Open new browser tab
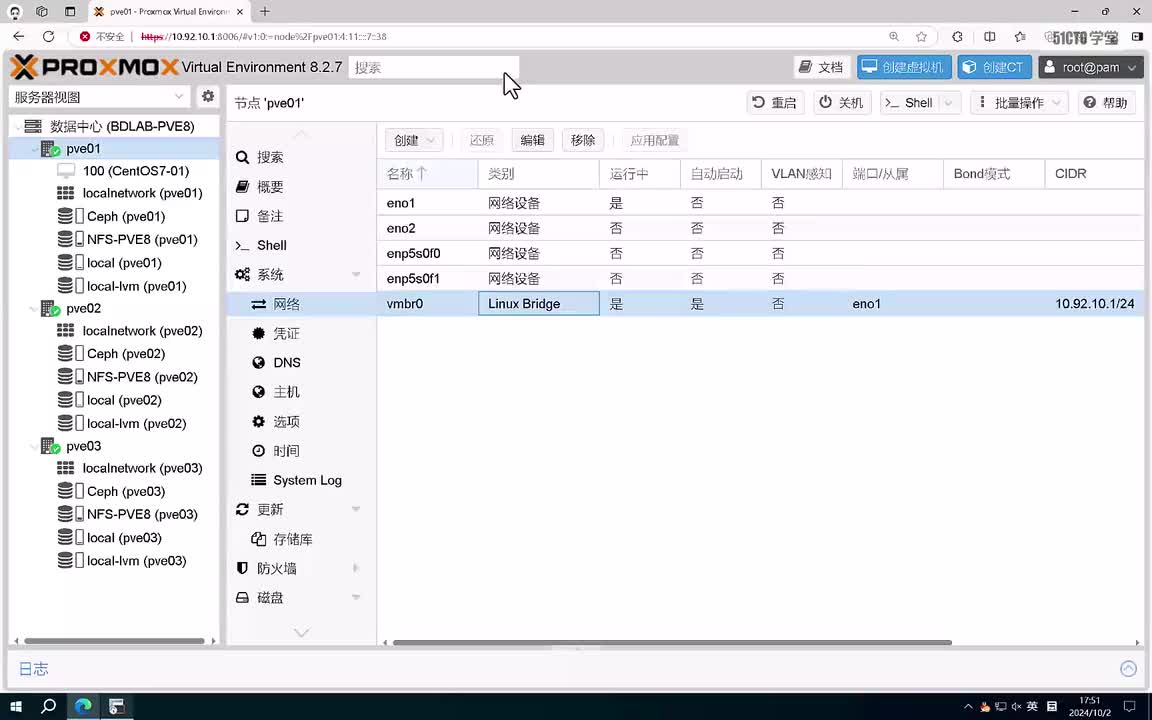1152x720 pixels. click(264, 11)
